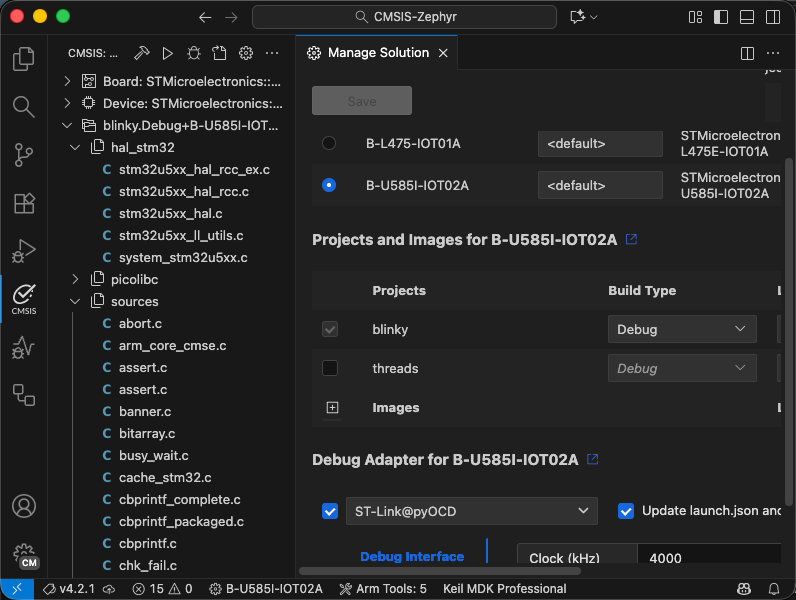This screenshot has height=600, width=796.
Task: Collapse the hal_stm32 group
Action: click(x=75, y=147)
